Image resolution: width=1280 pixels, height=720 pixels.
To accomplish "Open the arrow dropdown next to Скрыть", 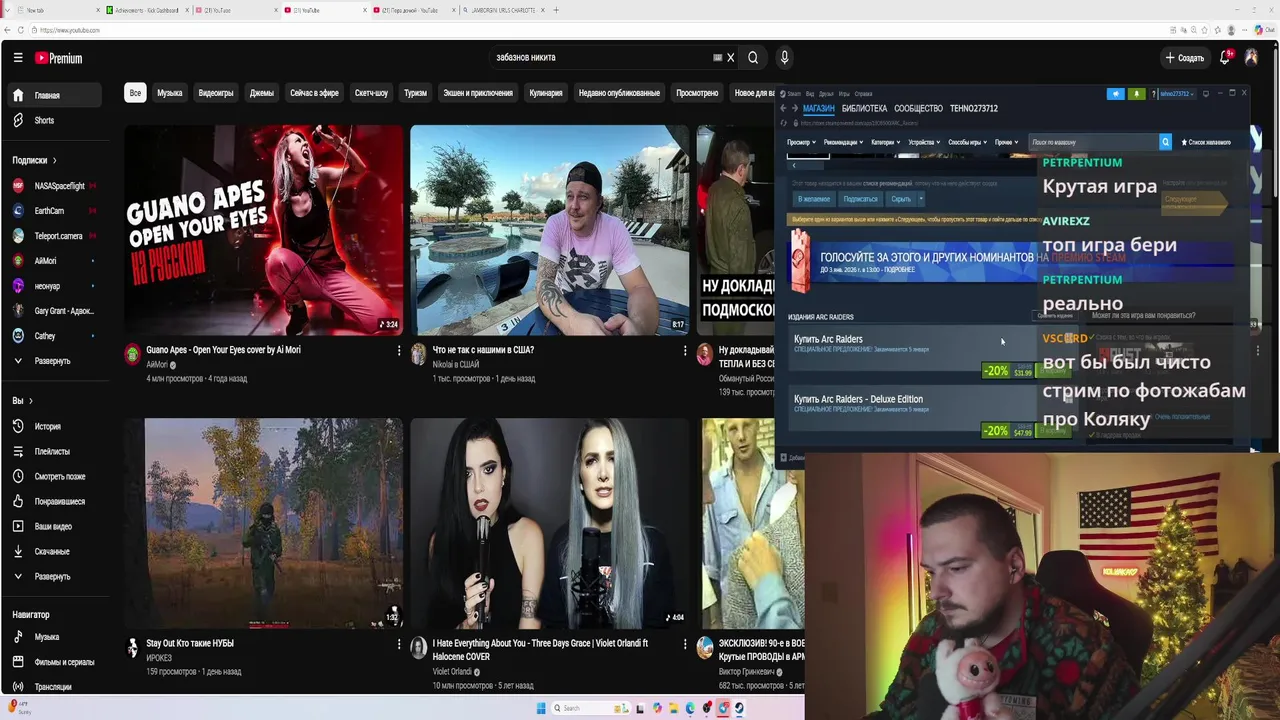I will tap(921, 199).
